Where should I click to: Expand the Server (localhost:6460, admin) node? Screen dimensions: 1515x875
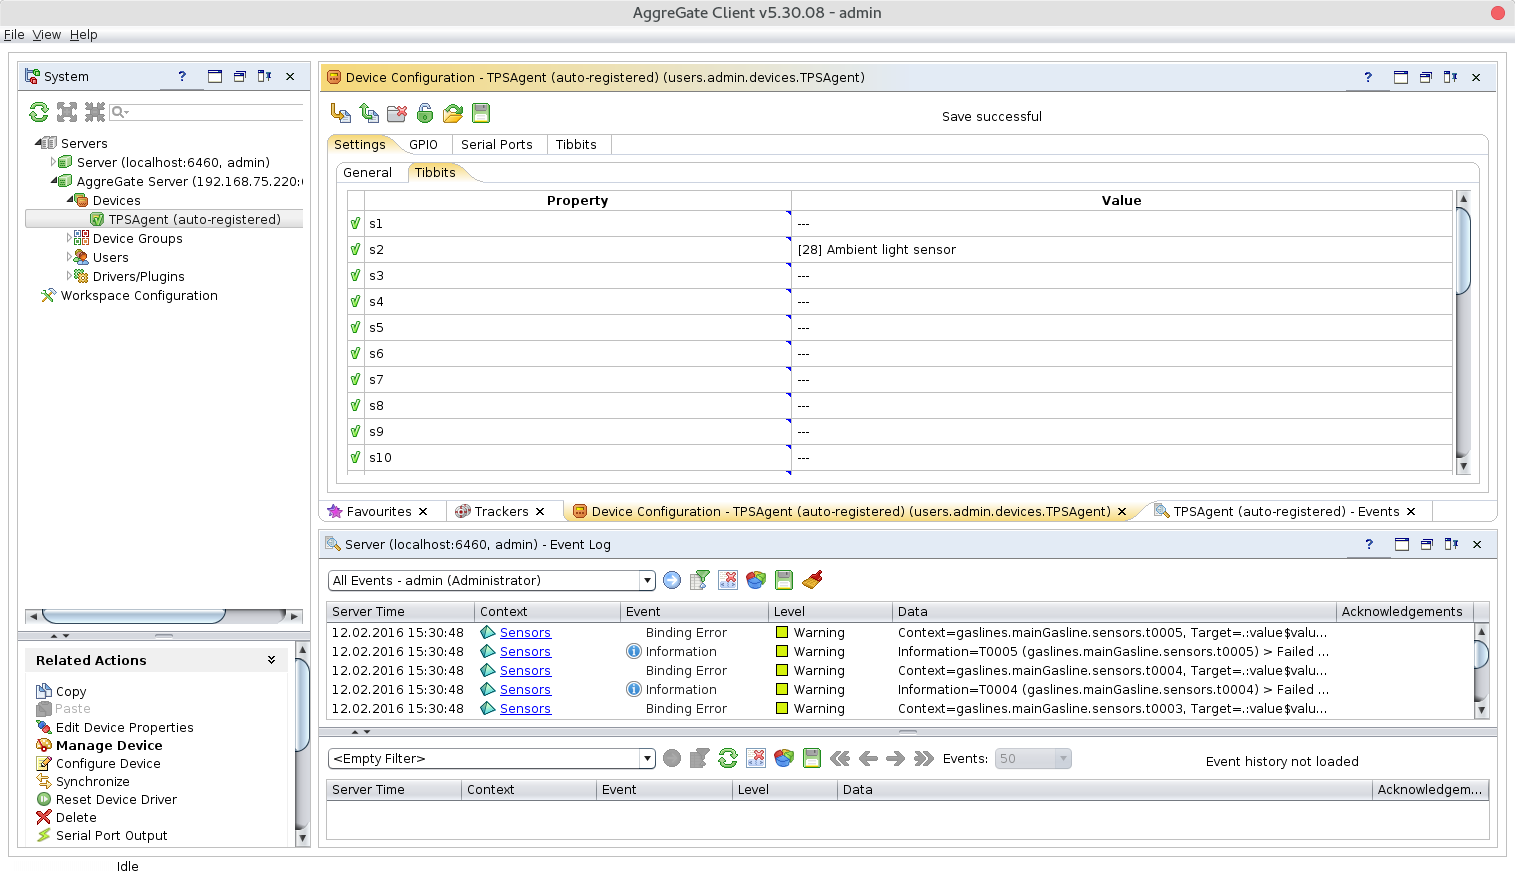pyautogui.click(x=54, y=162)
